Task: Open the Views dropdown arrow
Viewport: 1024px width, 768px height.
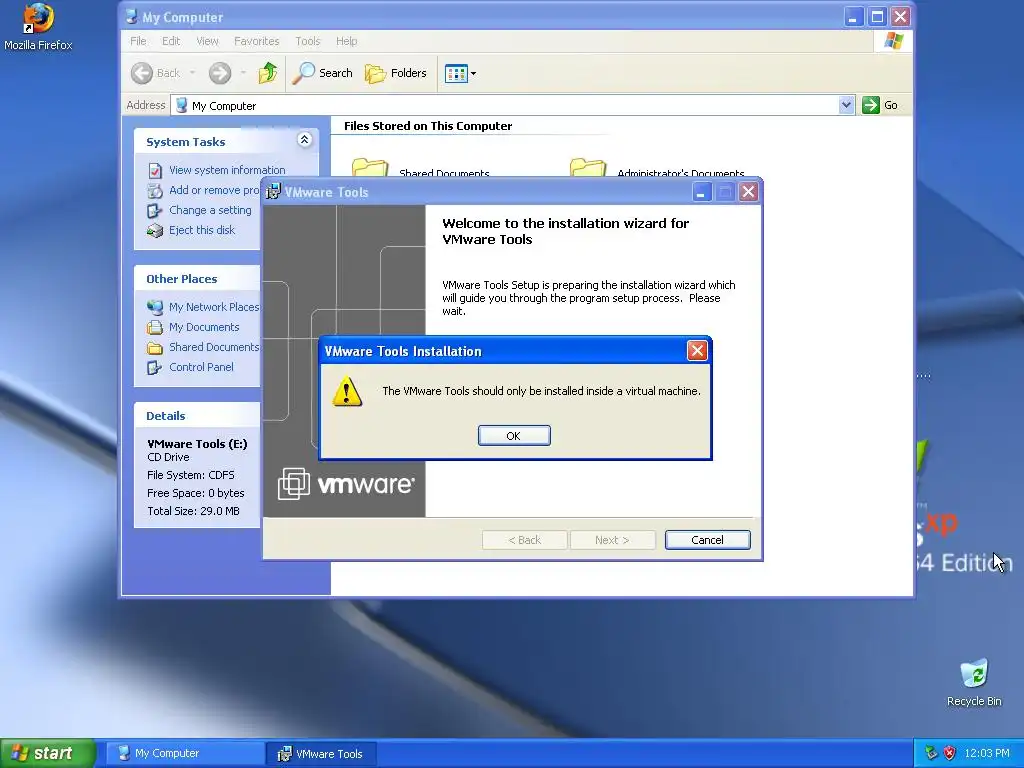Action: pyautogui.click(x=473, y=74)
